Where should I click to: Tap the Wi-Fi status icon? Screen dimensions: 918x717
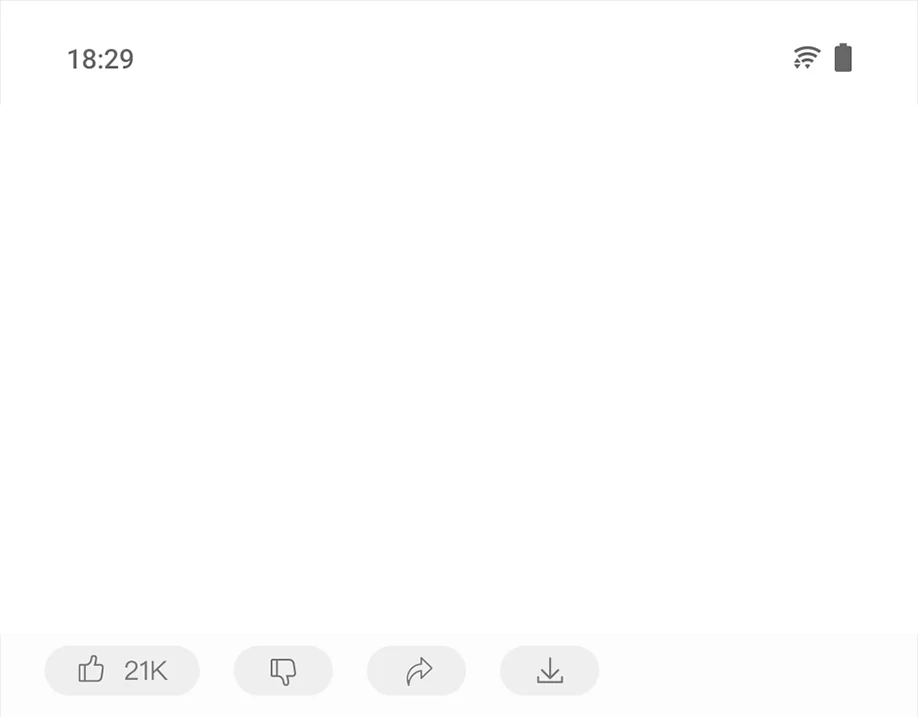807,57
